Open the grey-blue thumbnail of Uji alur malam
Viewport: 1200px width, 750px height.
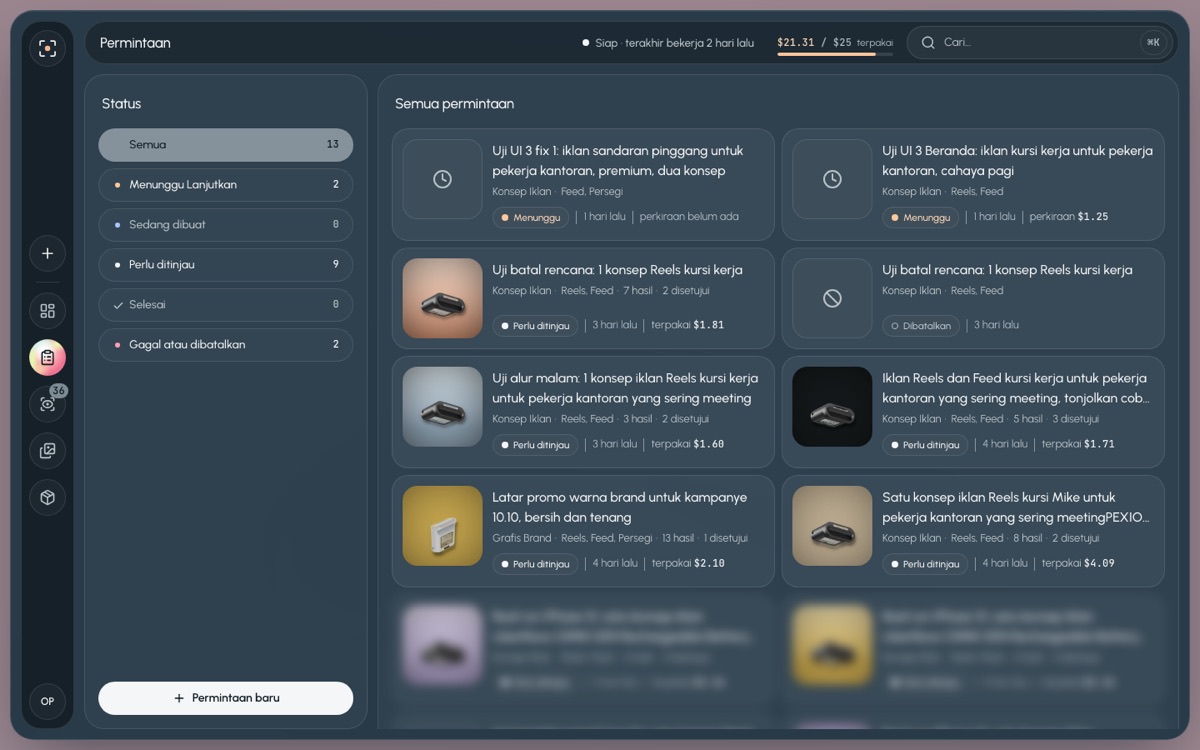[x=442, y=407]
